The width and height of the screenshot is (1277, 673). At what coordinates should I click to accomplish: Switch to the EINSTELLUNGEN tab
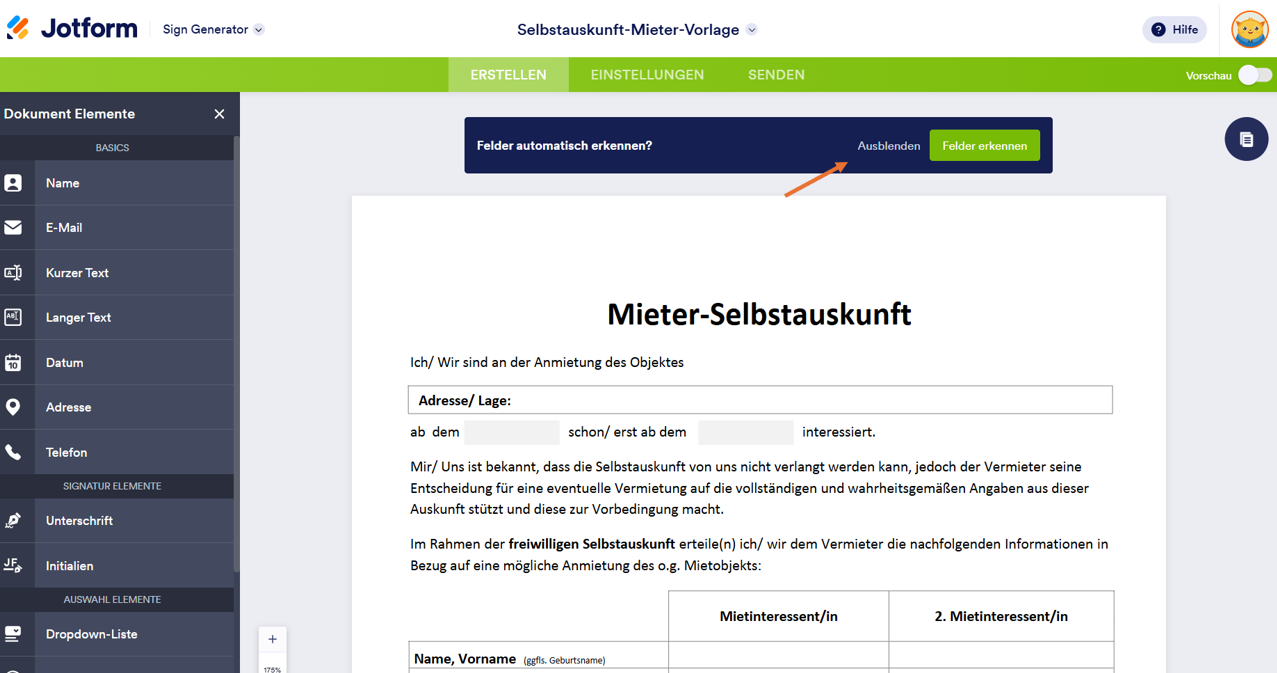coord(646,74)
